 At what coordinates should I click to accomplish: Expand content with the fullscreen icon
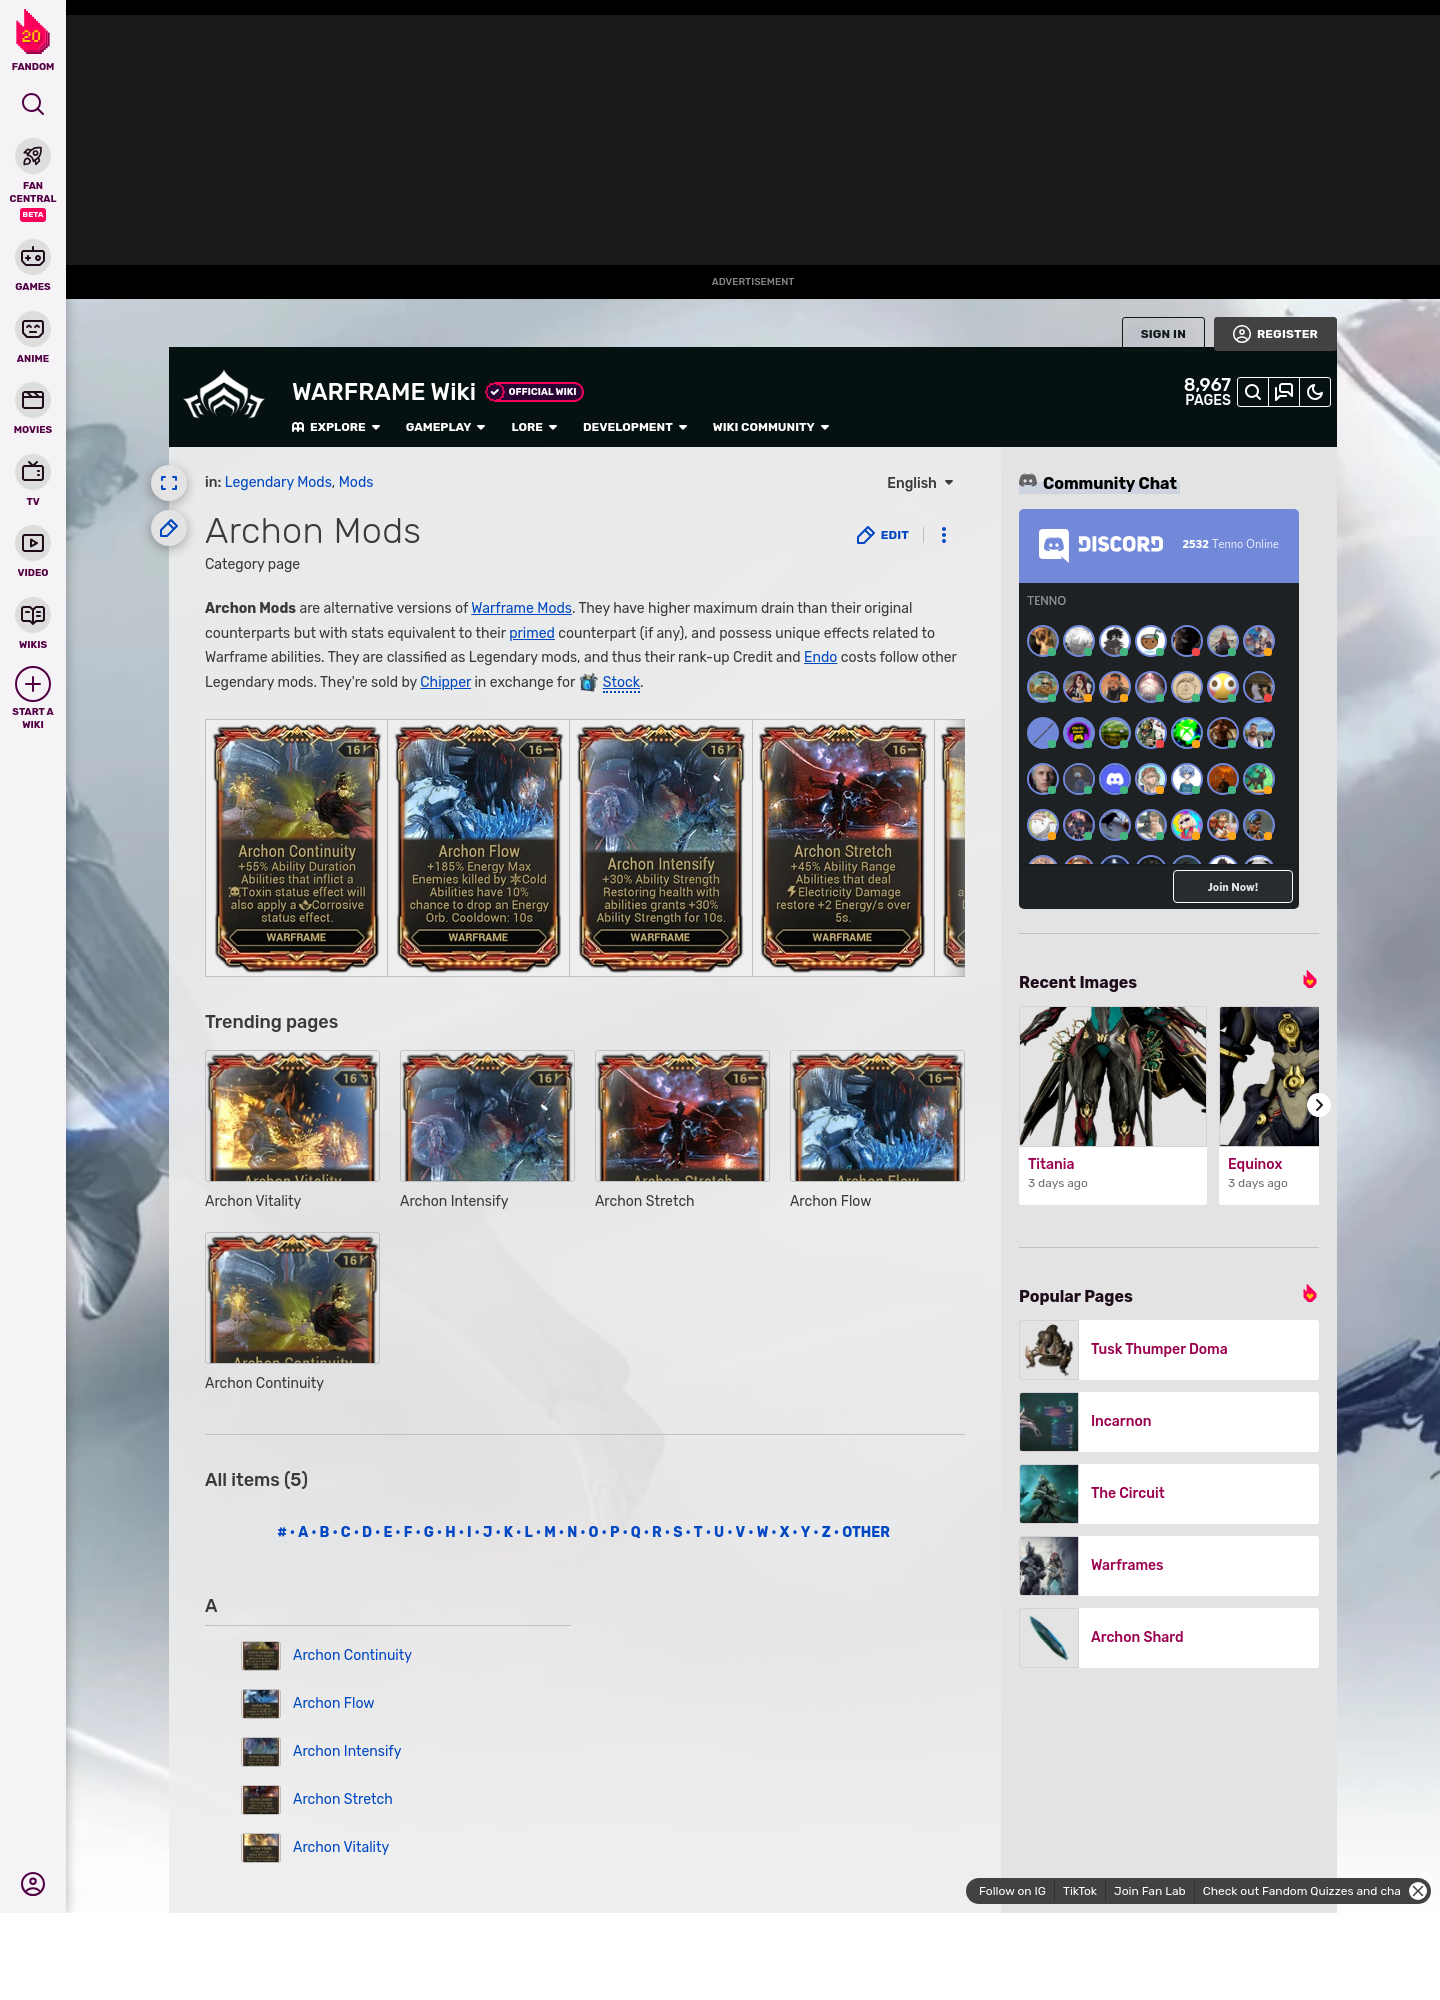pyautogui.click(x=169, y=484)
